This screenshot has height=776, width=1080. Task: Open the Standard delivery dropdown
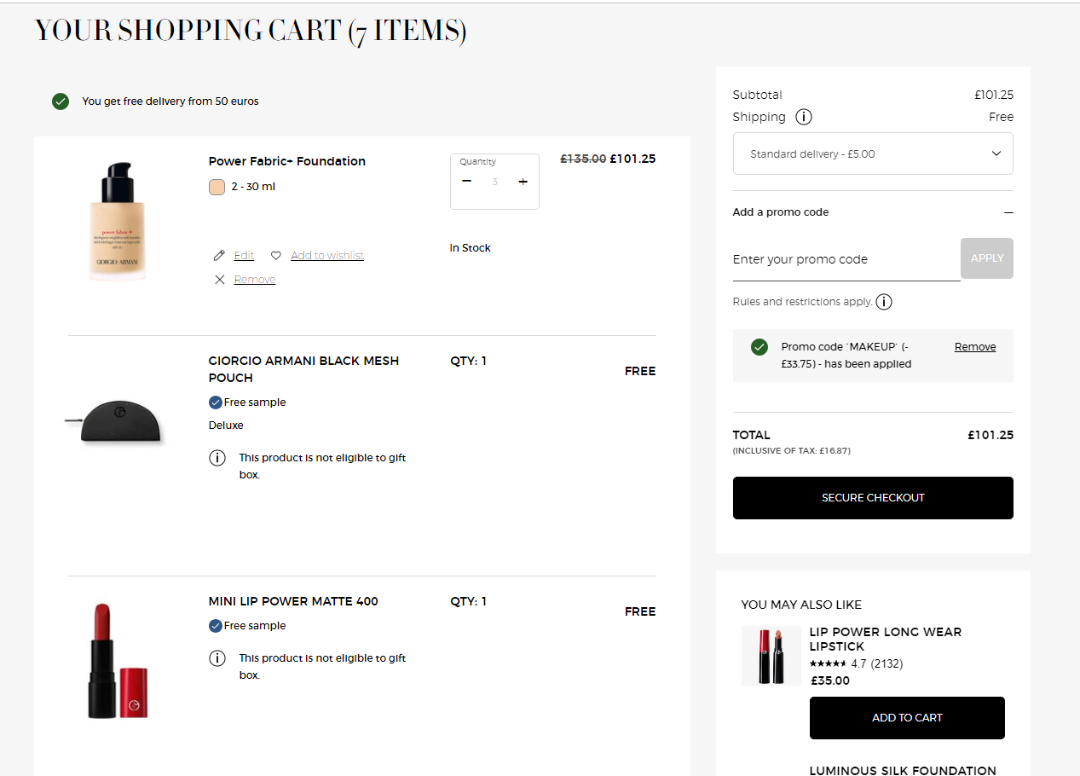(x=872, y=154)
